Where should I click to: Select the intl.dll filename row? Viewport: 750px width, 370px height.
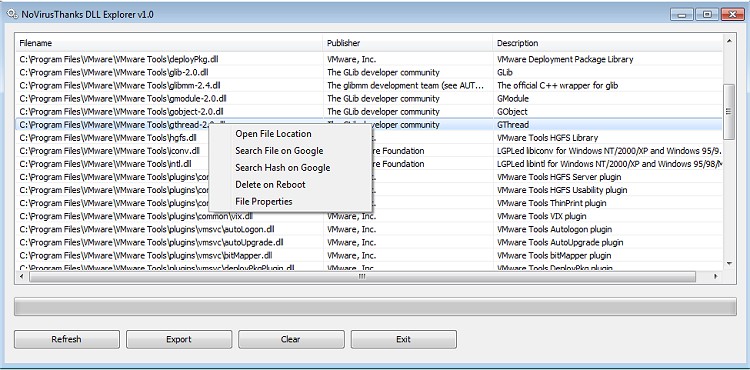pos(105,164)
